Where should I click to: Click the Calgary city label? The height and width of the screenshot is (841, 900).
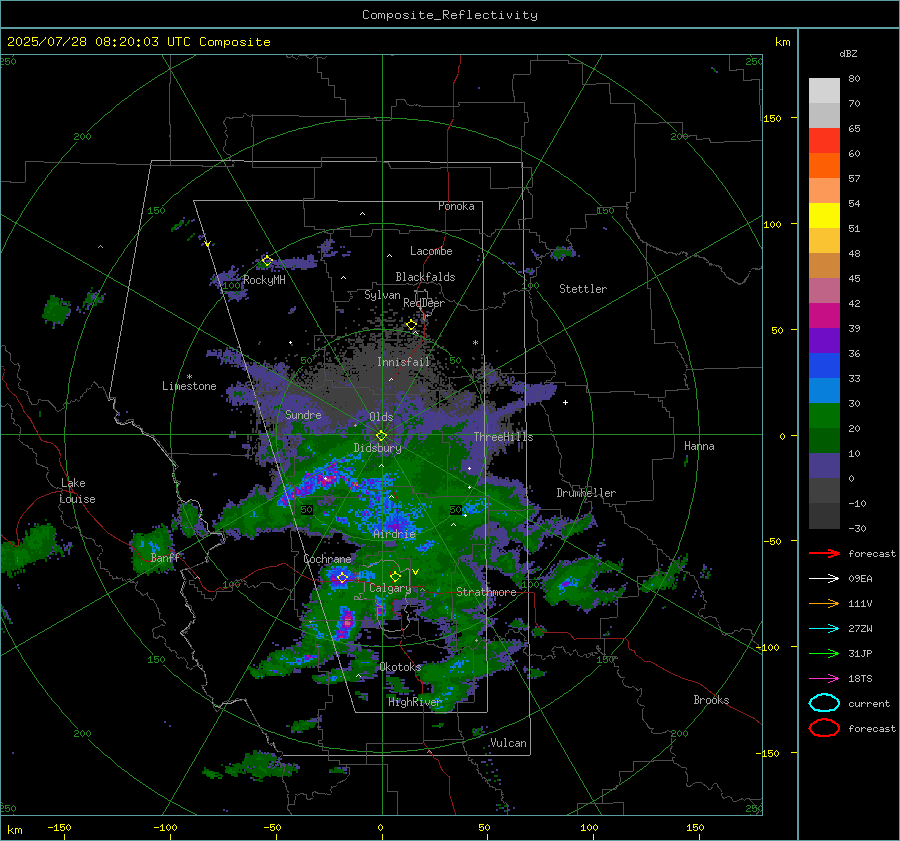tap(390, 588)
